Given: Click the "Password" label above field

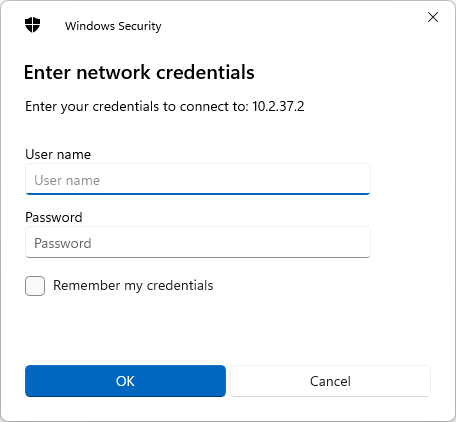Looking at the screenshot, I should tap(54, 217).
